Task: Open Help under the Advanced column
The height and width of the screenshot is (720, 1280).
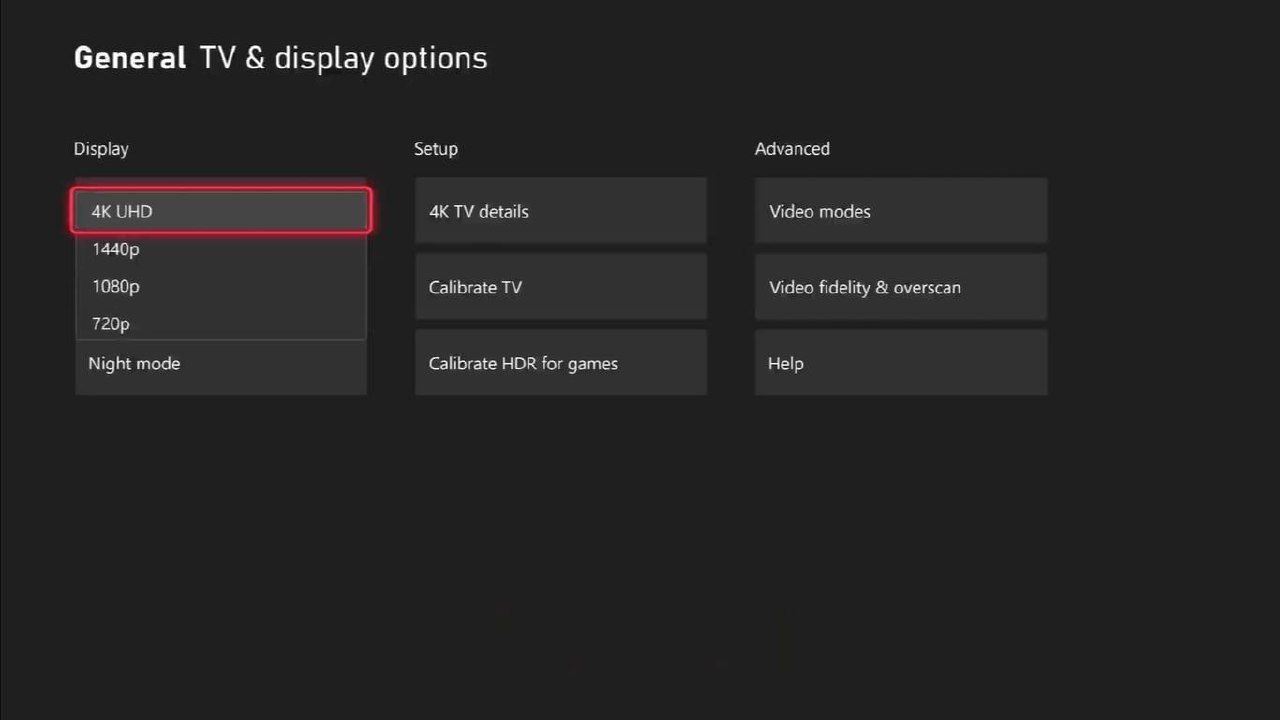Action: tap(900, 363)
